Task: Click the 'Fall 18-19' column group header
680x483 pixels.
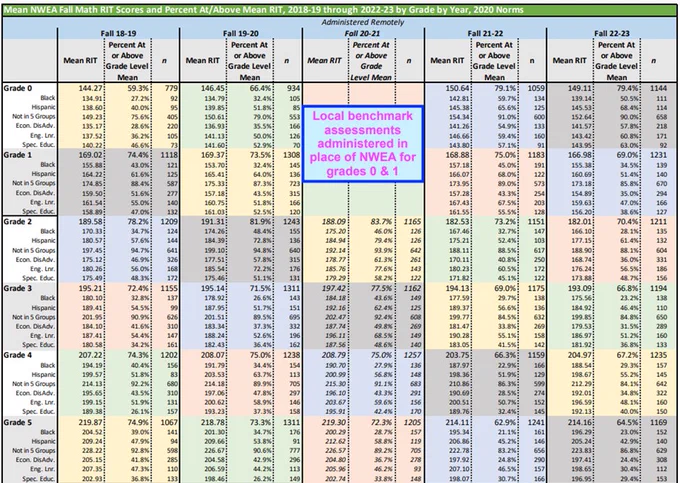Action: 118,33
